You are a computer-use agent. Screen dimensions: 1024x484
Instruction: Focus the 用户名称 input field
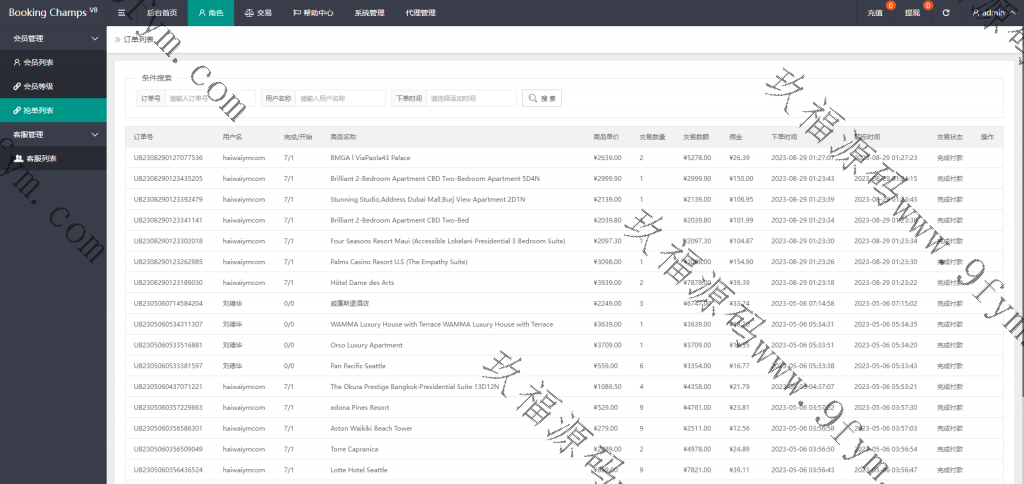pos(340,98)
